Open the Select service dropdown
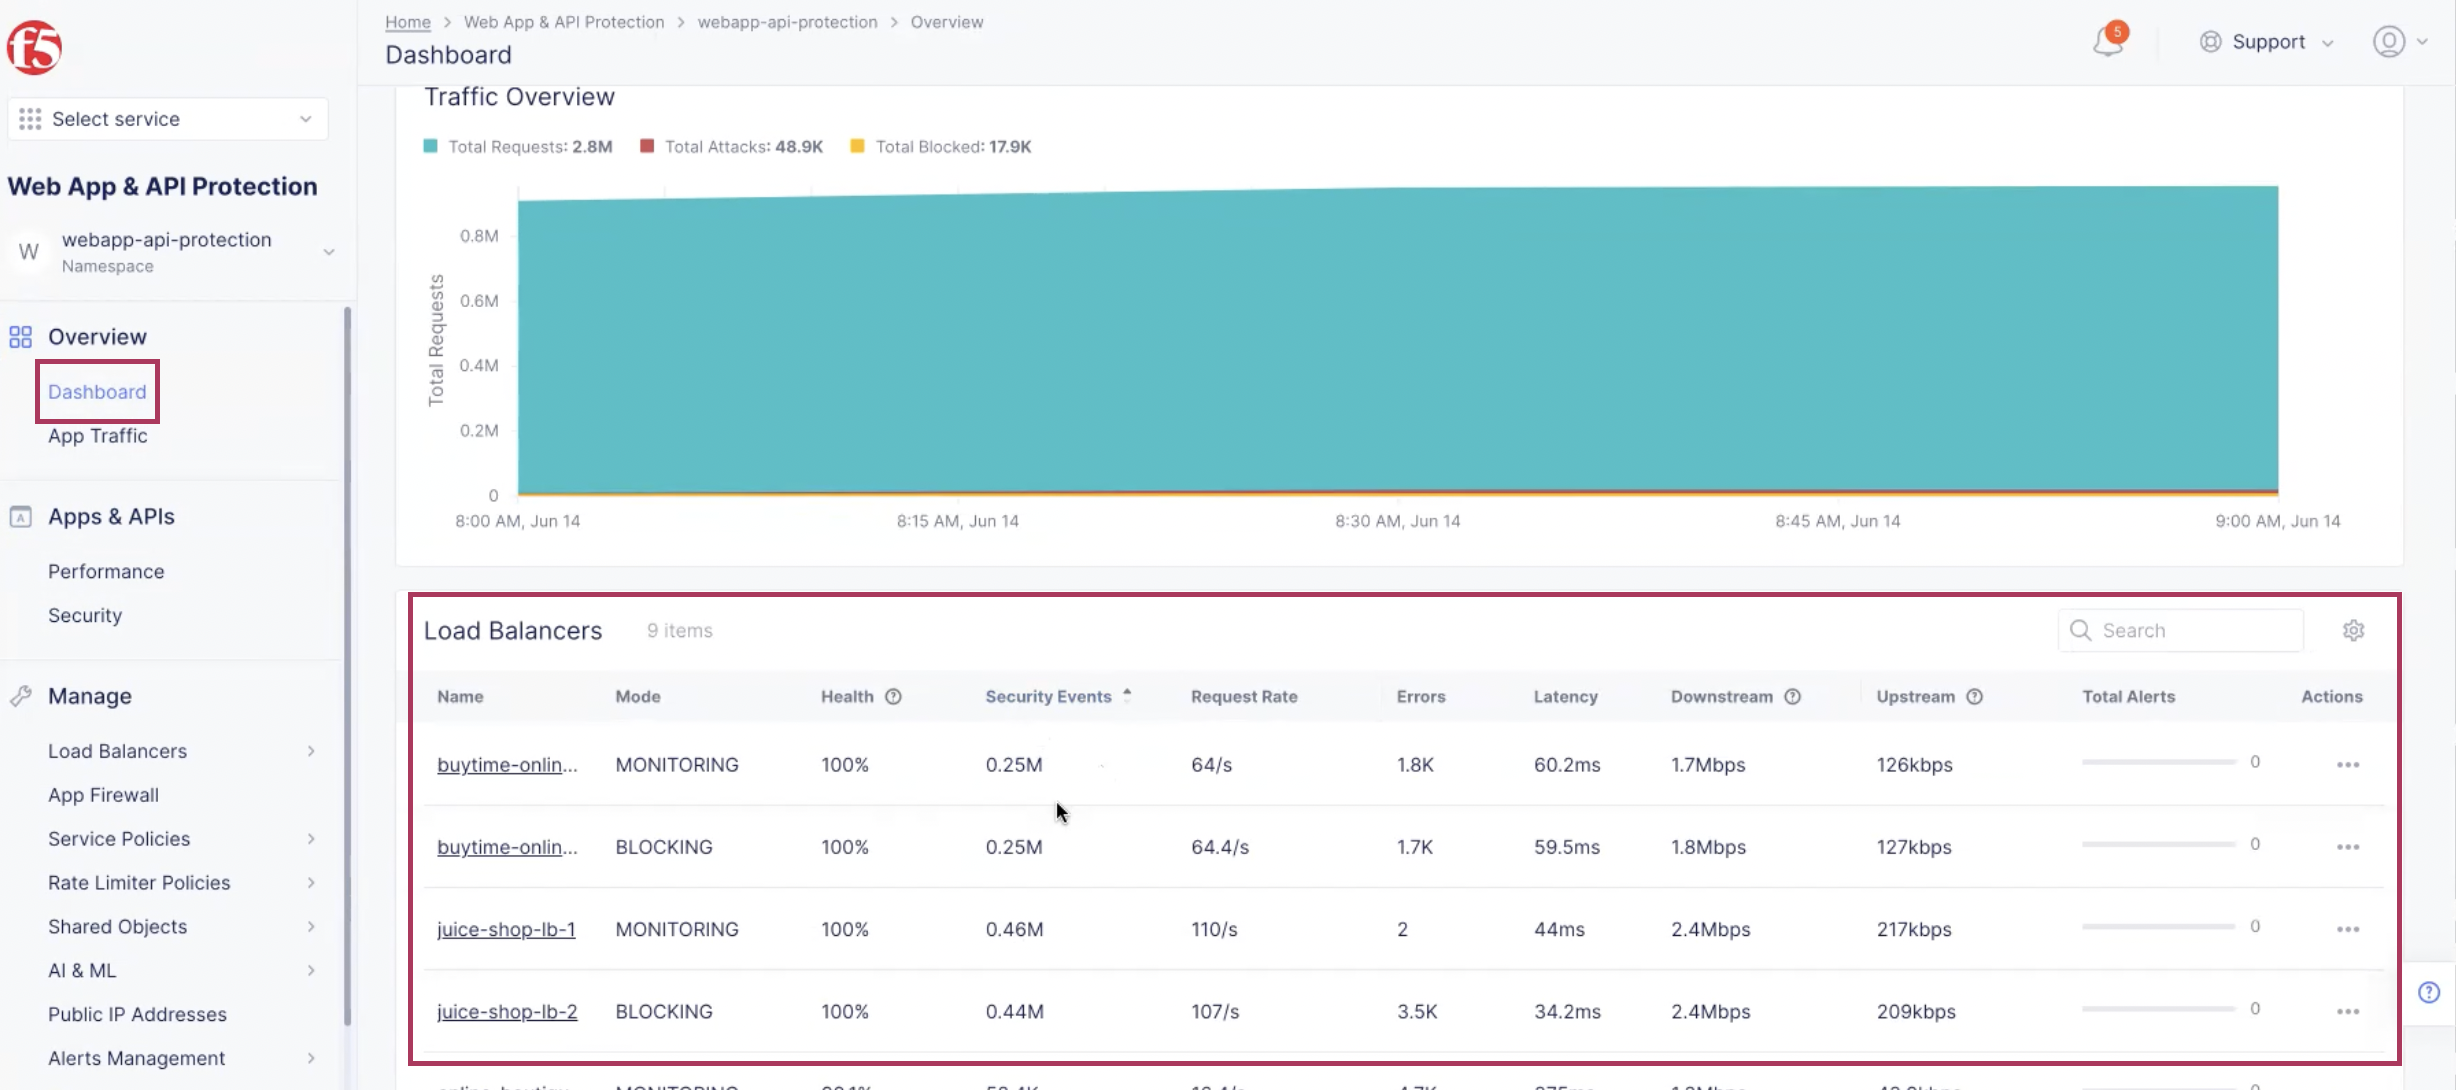Viewport: 2456px width, 1090px height. click(x=167, y=119)
